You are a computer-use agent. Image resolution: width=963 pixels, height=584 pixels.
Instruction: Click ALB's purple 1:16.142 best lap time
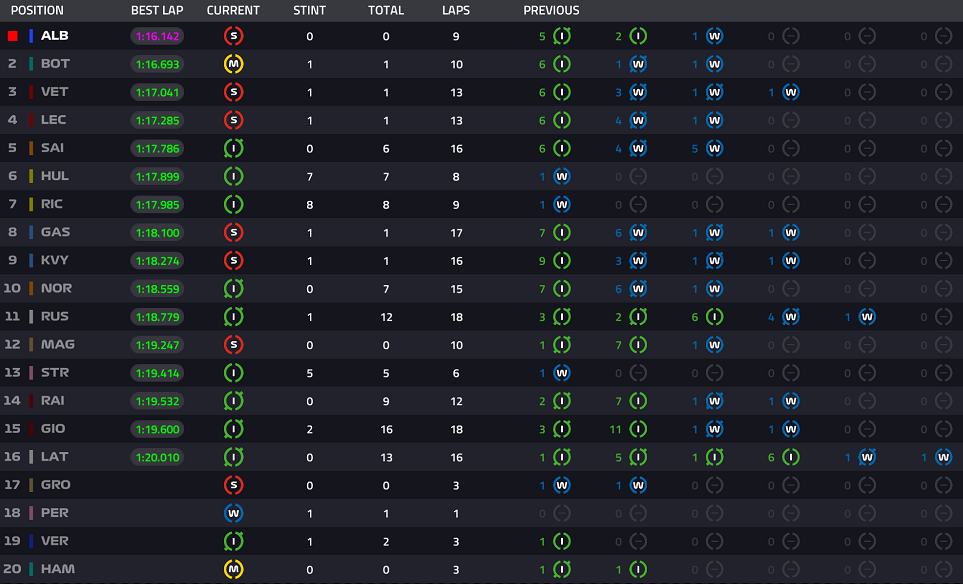click(x=156, y=36)
